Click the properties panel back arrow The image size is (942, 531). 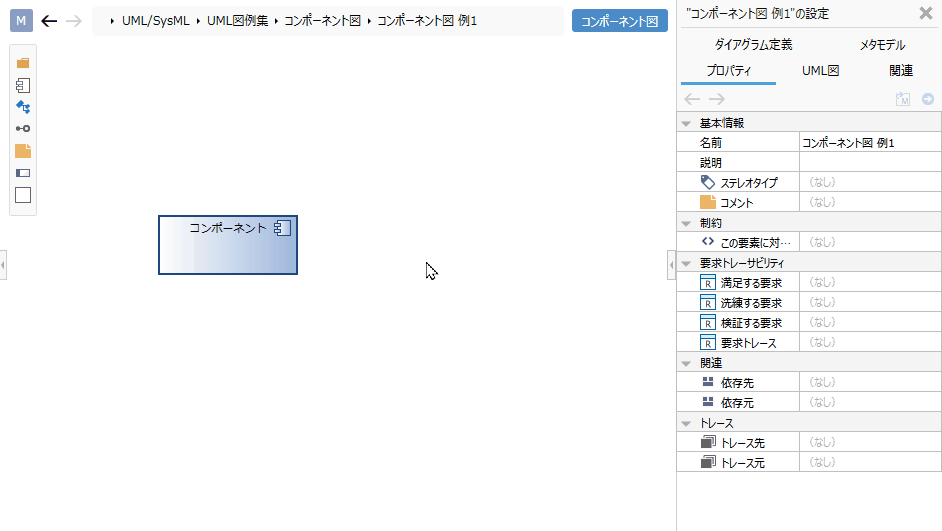tap(692, 99)
